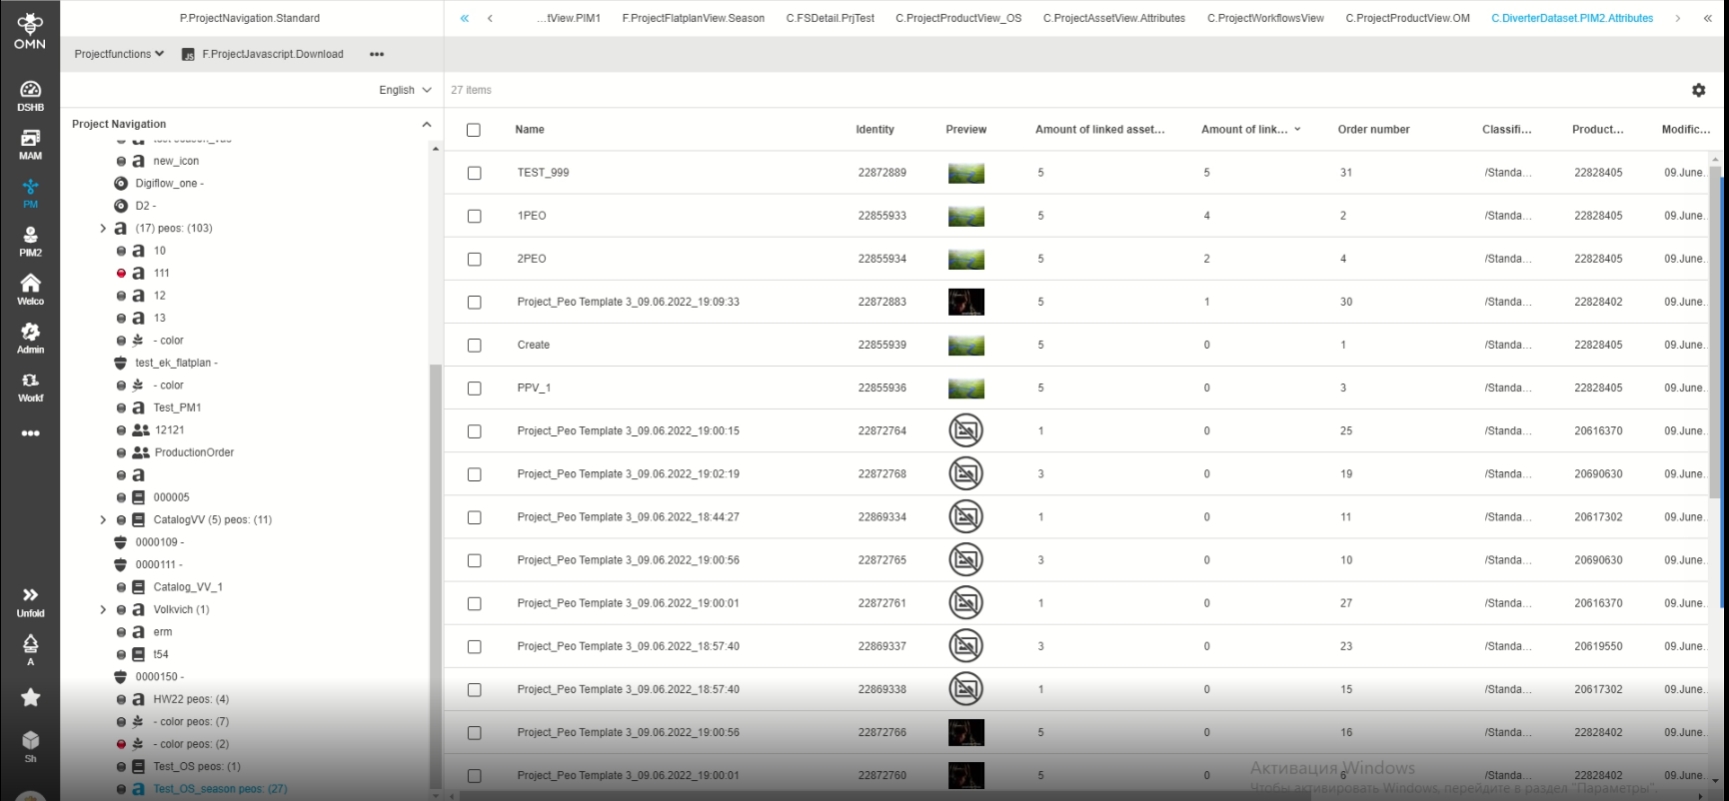Switch to F.ProjectFlatplanView.Season tab

click(x=693, y=18)
